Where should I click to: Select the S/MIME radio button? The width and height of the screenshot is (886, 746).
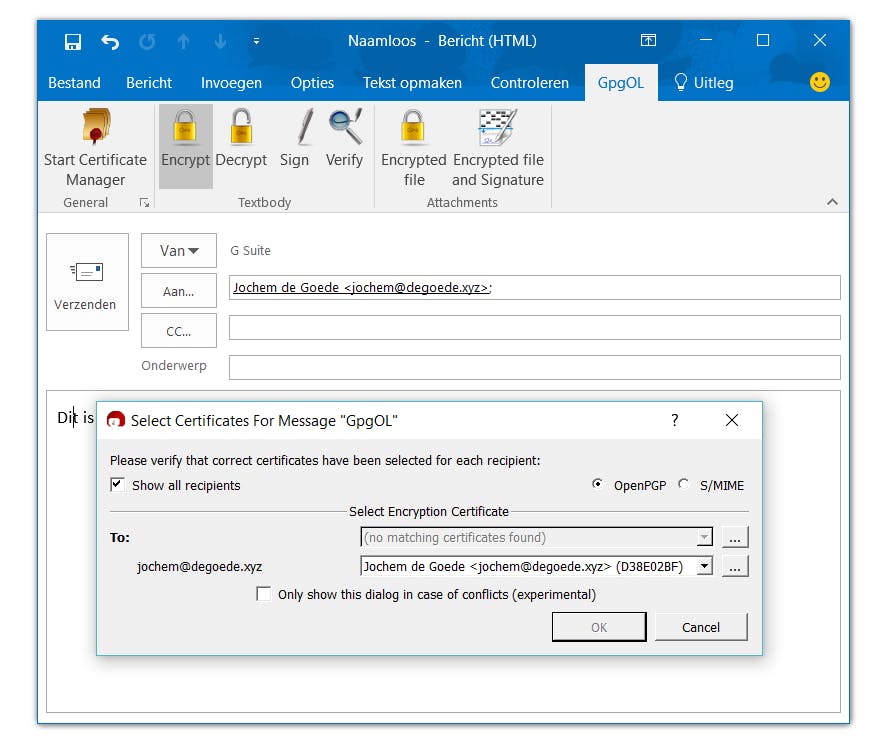pyautogui.click(x=683, y=484)
